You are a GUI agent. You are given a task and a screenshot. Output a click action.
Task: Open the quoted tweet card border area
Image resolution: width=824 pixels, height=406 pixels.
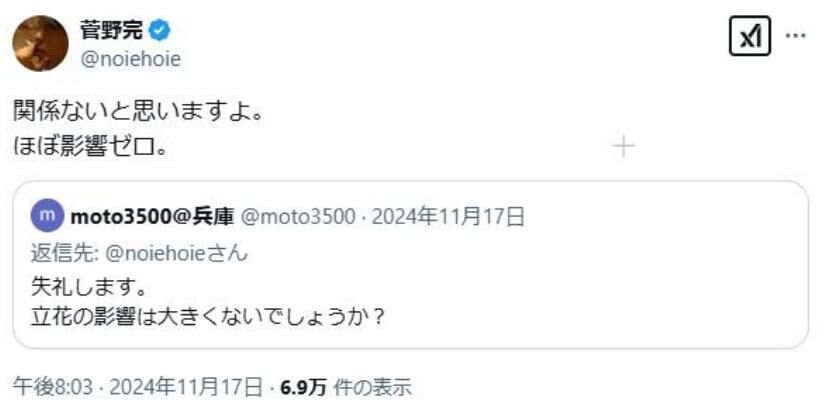pyautogui.click(x=410, y=265)
